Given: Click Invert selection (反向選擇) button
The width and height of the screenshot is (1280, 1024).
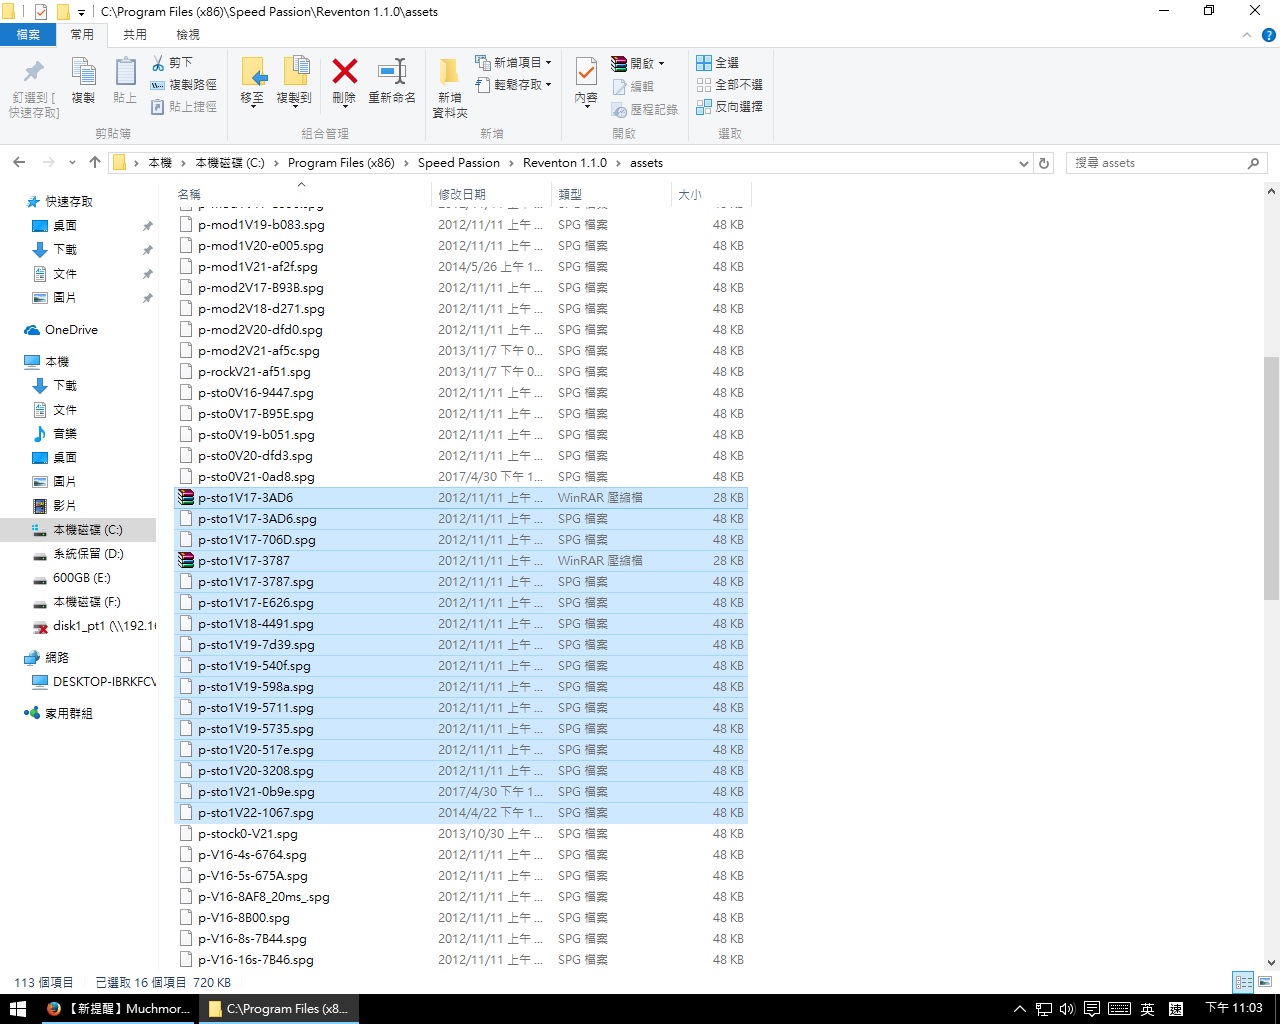Looking at the screenshot, I should (x=730, y=107).
